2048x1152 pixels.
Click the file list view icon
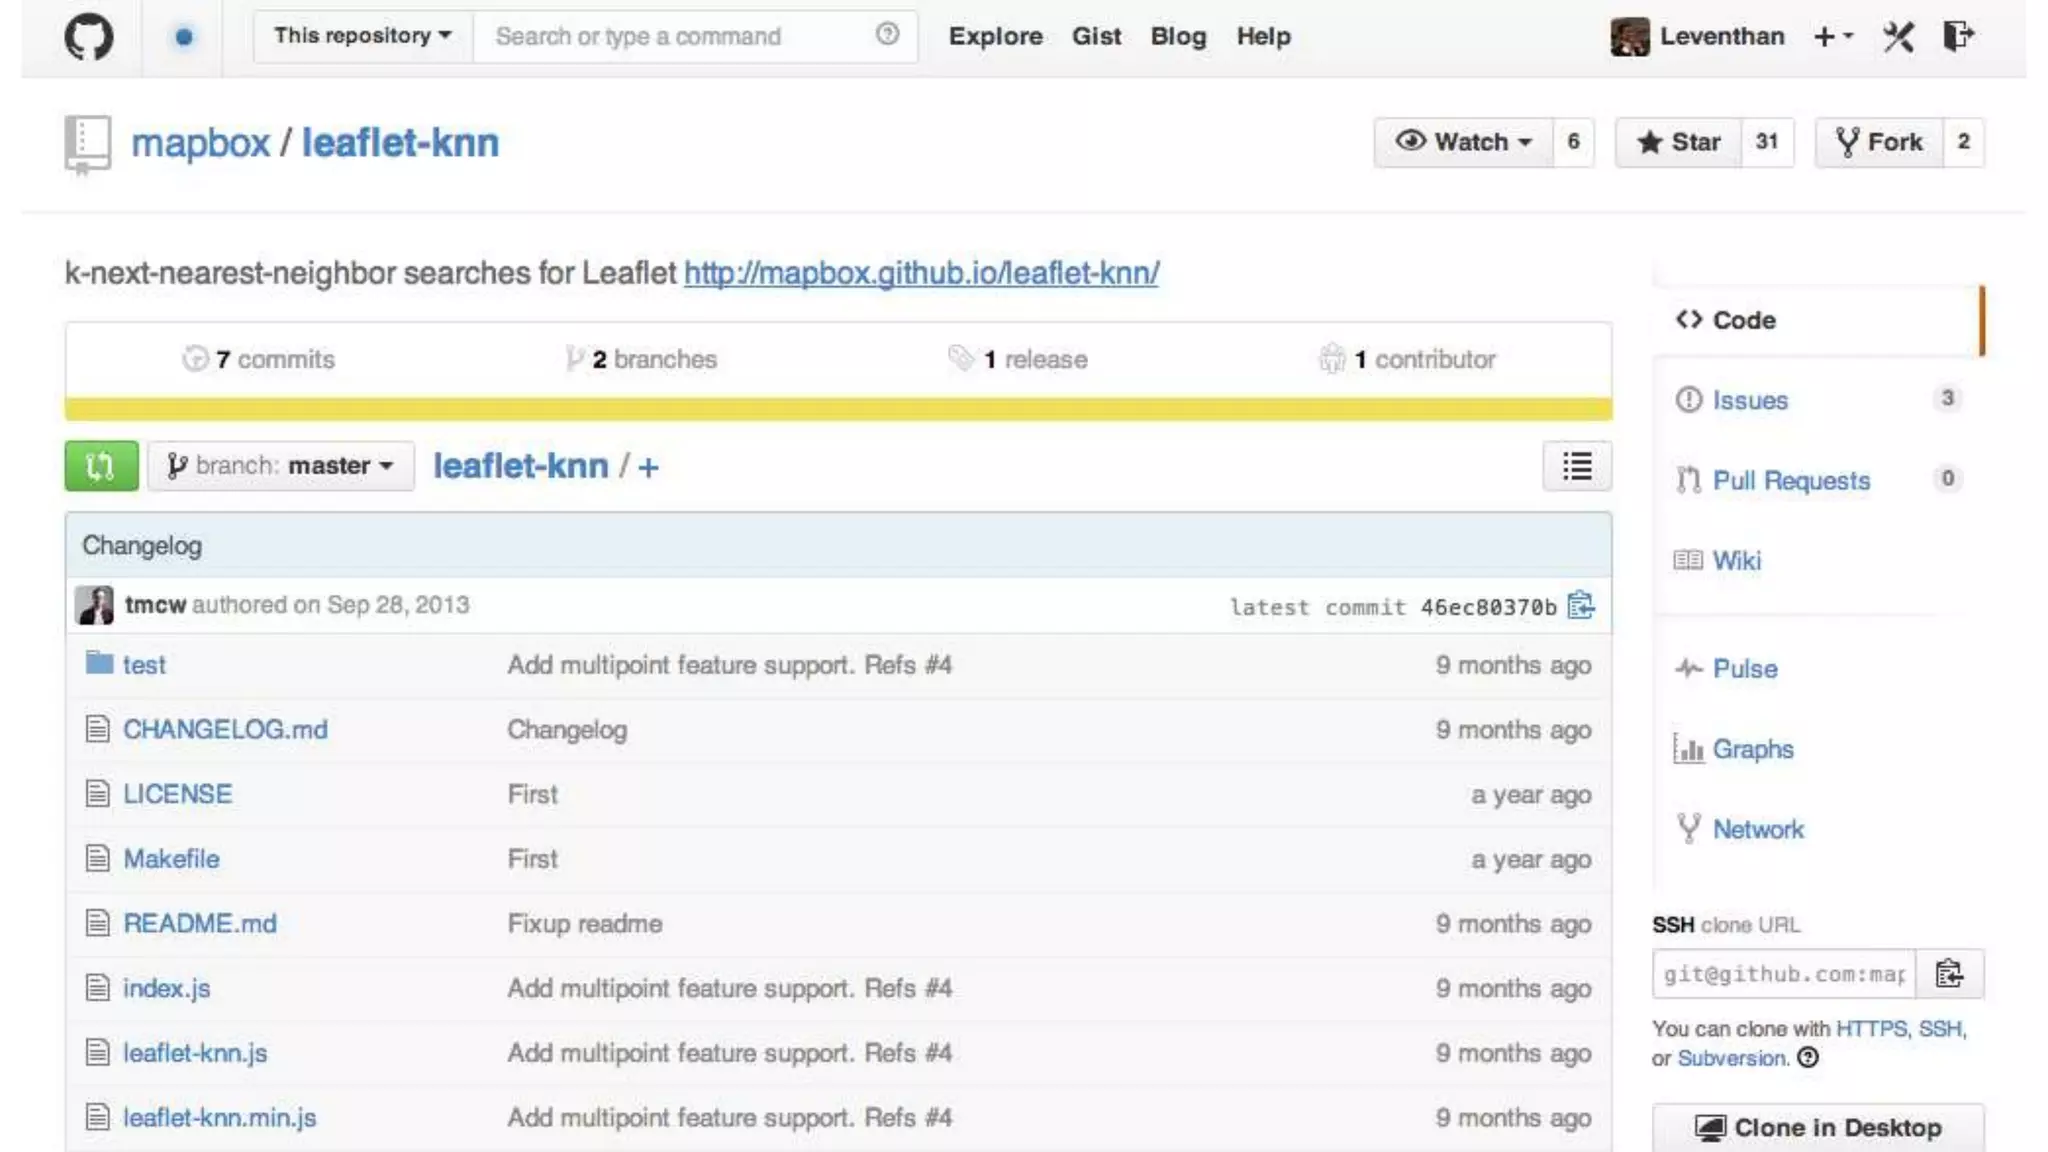1577,466
